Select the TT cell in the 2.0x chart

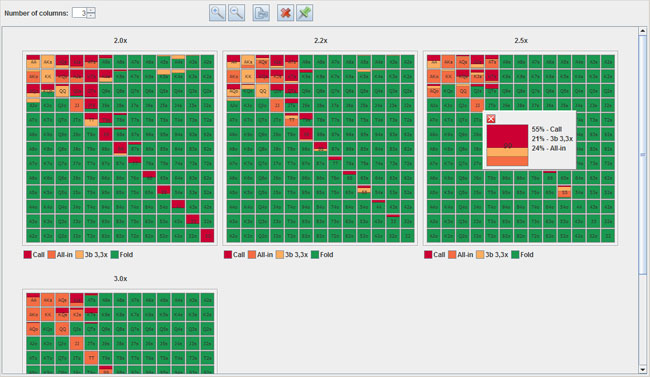[x=91, y=120]
